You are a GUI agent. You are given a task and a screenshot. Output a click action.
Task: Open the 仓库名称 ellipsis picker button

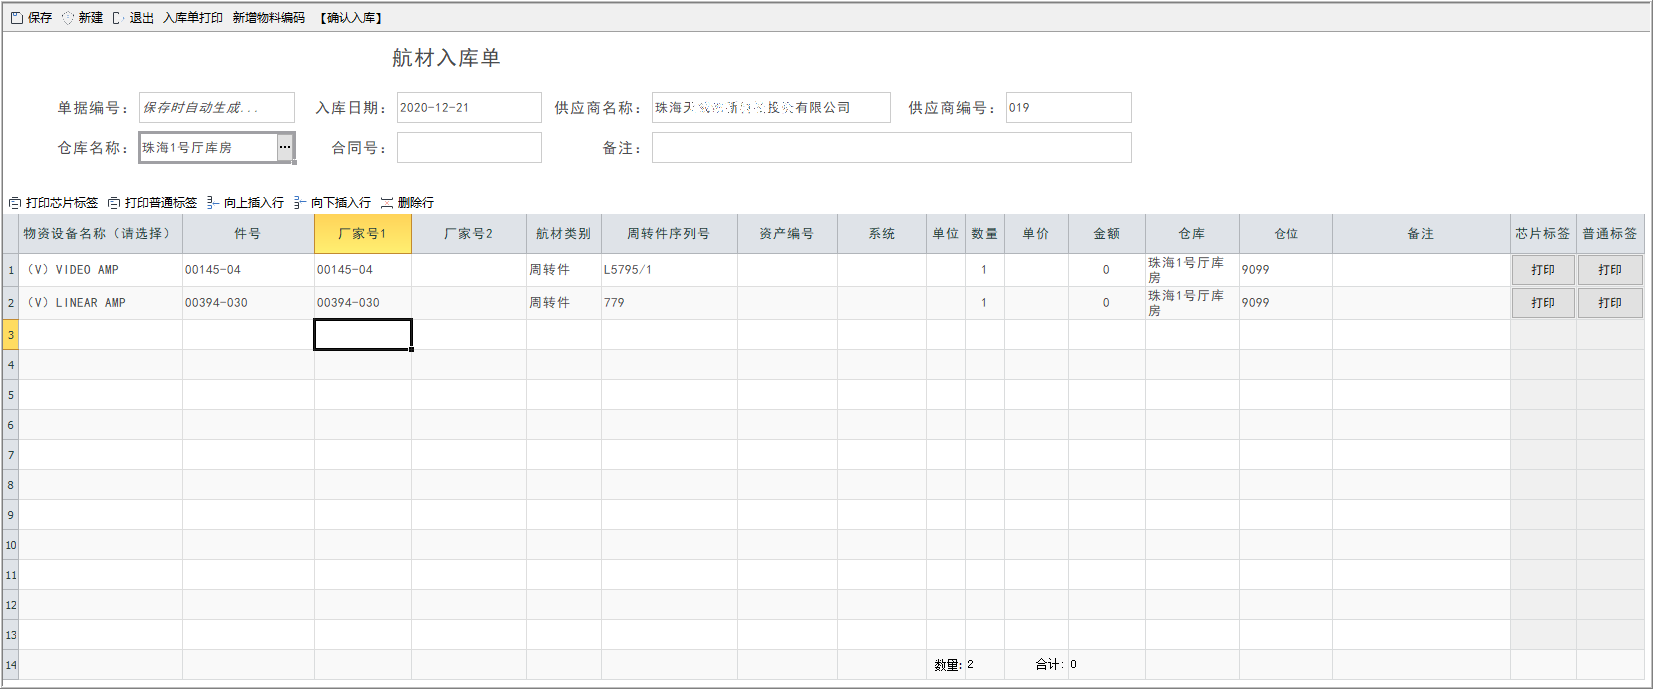coord(285,147)
